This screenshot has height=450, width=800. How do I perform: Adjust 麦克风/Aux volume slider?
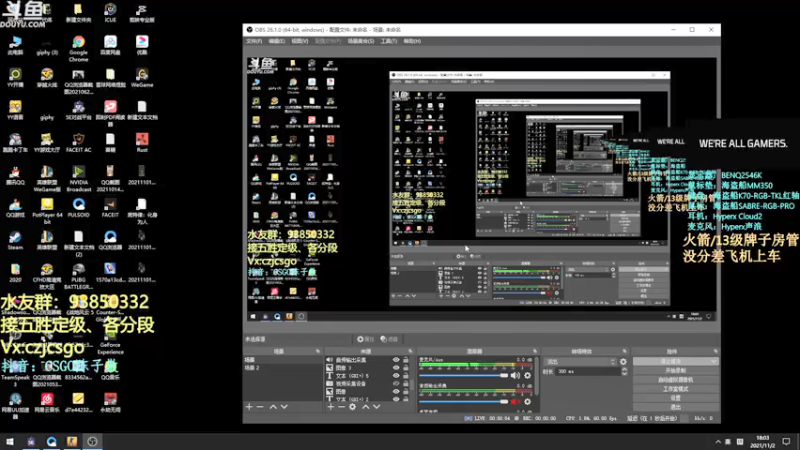tap(464, 376)
